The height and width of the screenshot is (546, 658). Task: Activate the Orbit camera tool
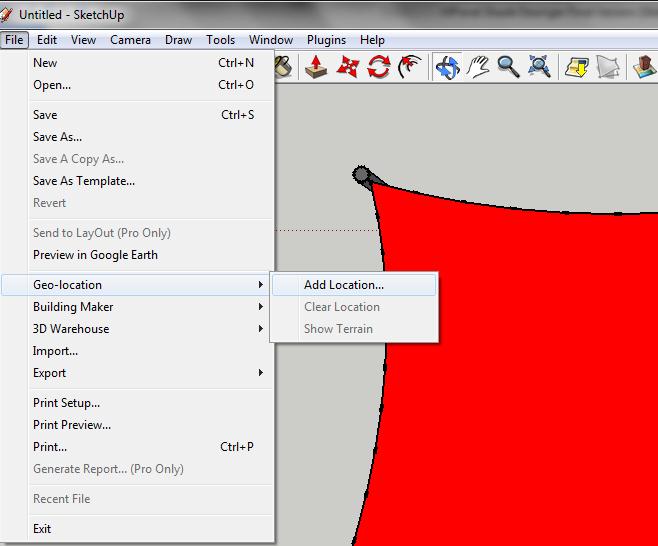(x=447, y=67)
